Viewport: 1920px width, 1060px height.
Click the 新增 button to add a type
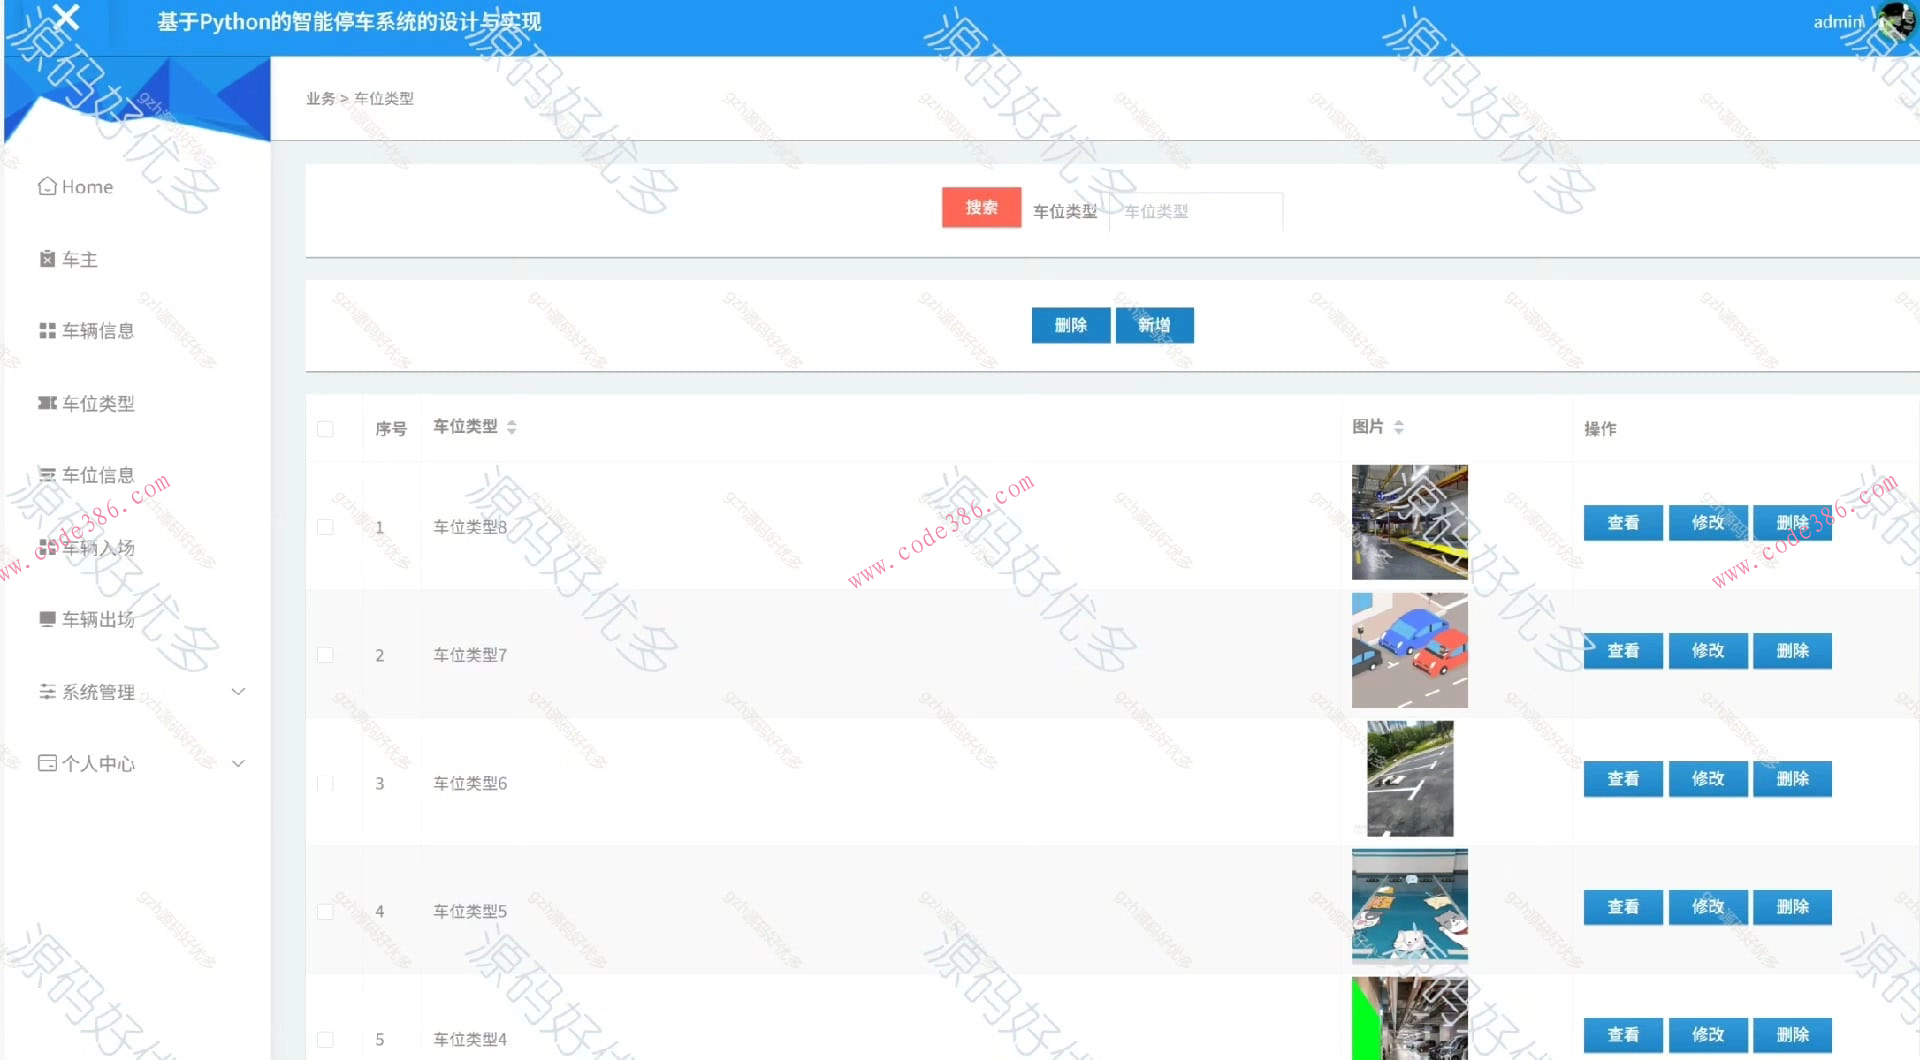pos(1154,325)
